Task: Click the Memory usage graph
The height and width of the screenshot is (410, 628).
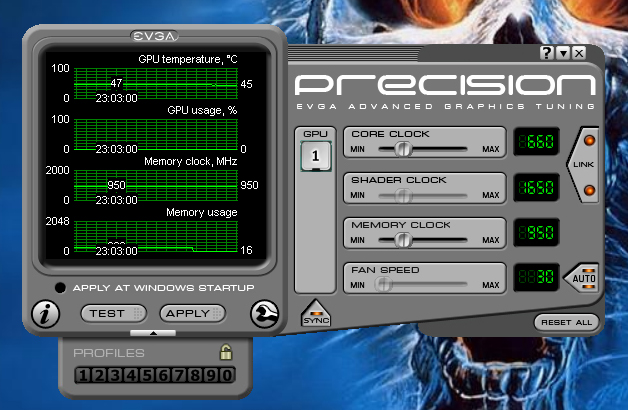Action: [156, 236]
